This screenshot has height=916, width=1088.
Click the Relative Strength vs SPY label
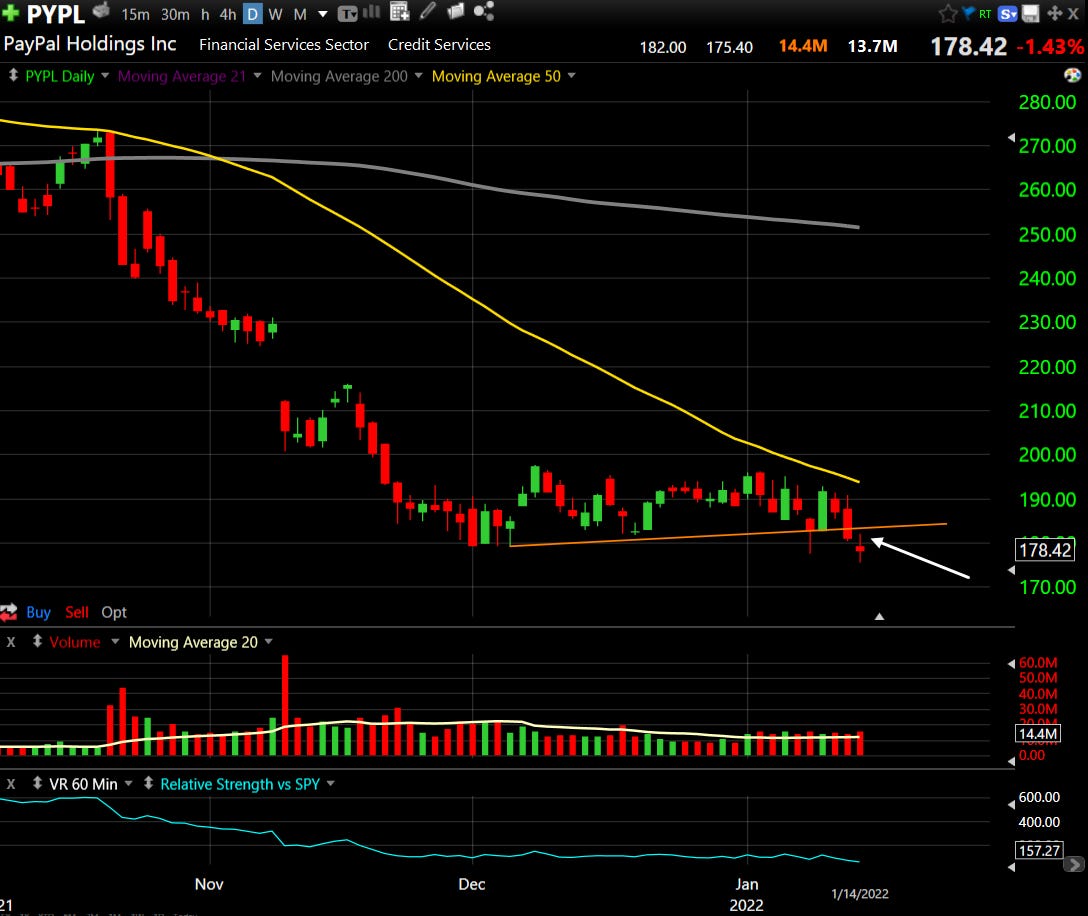point(240,784)
